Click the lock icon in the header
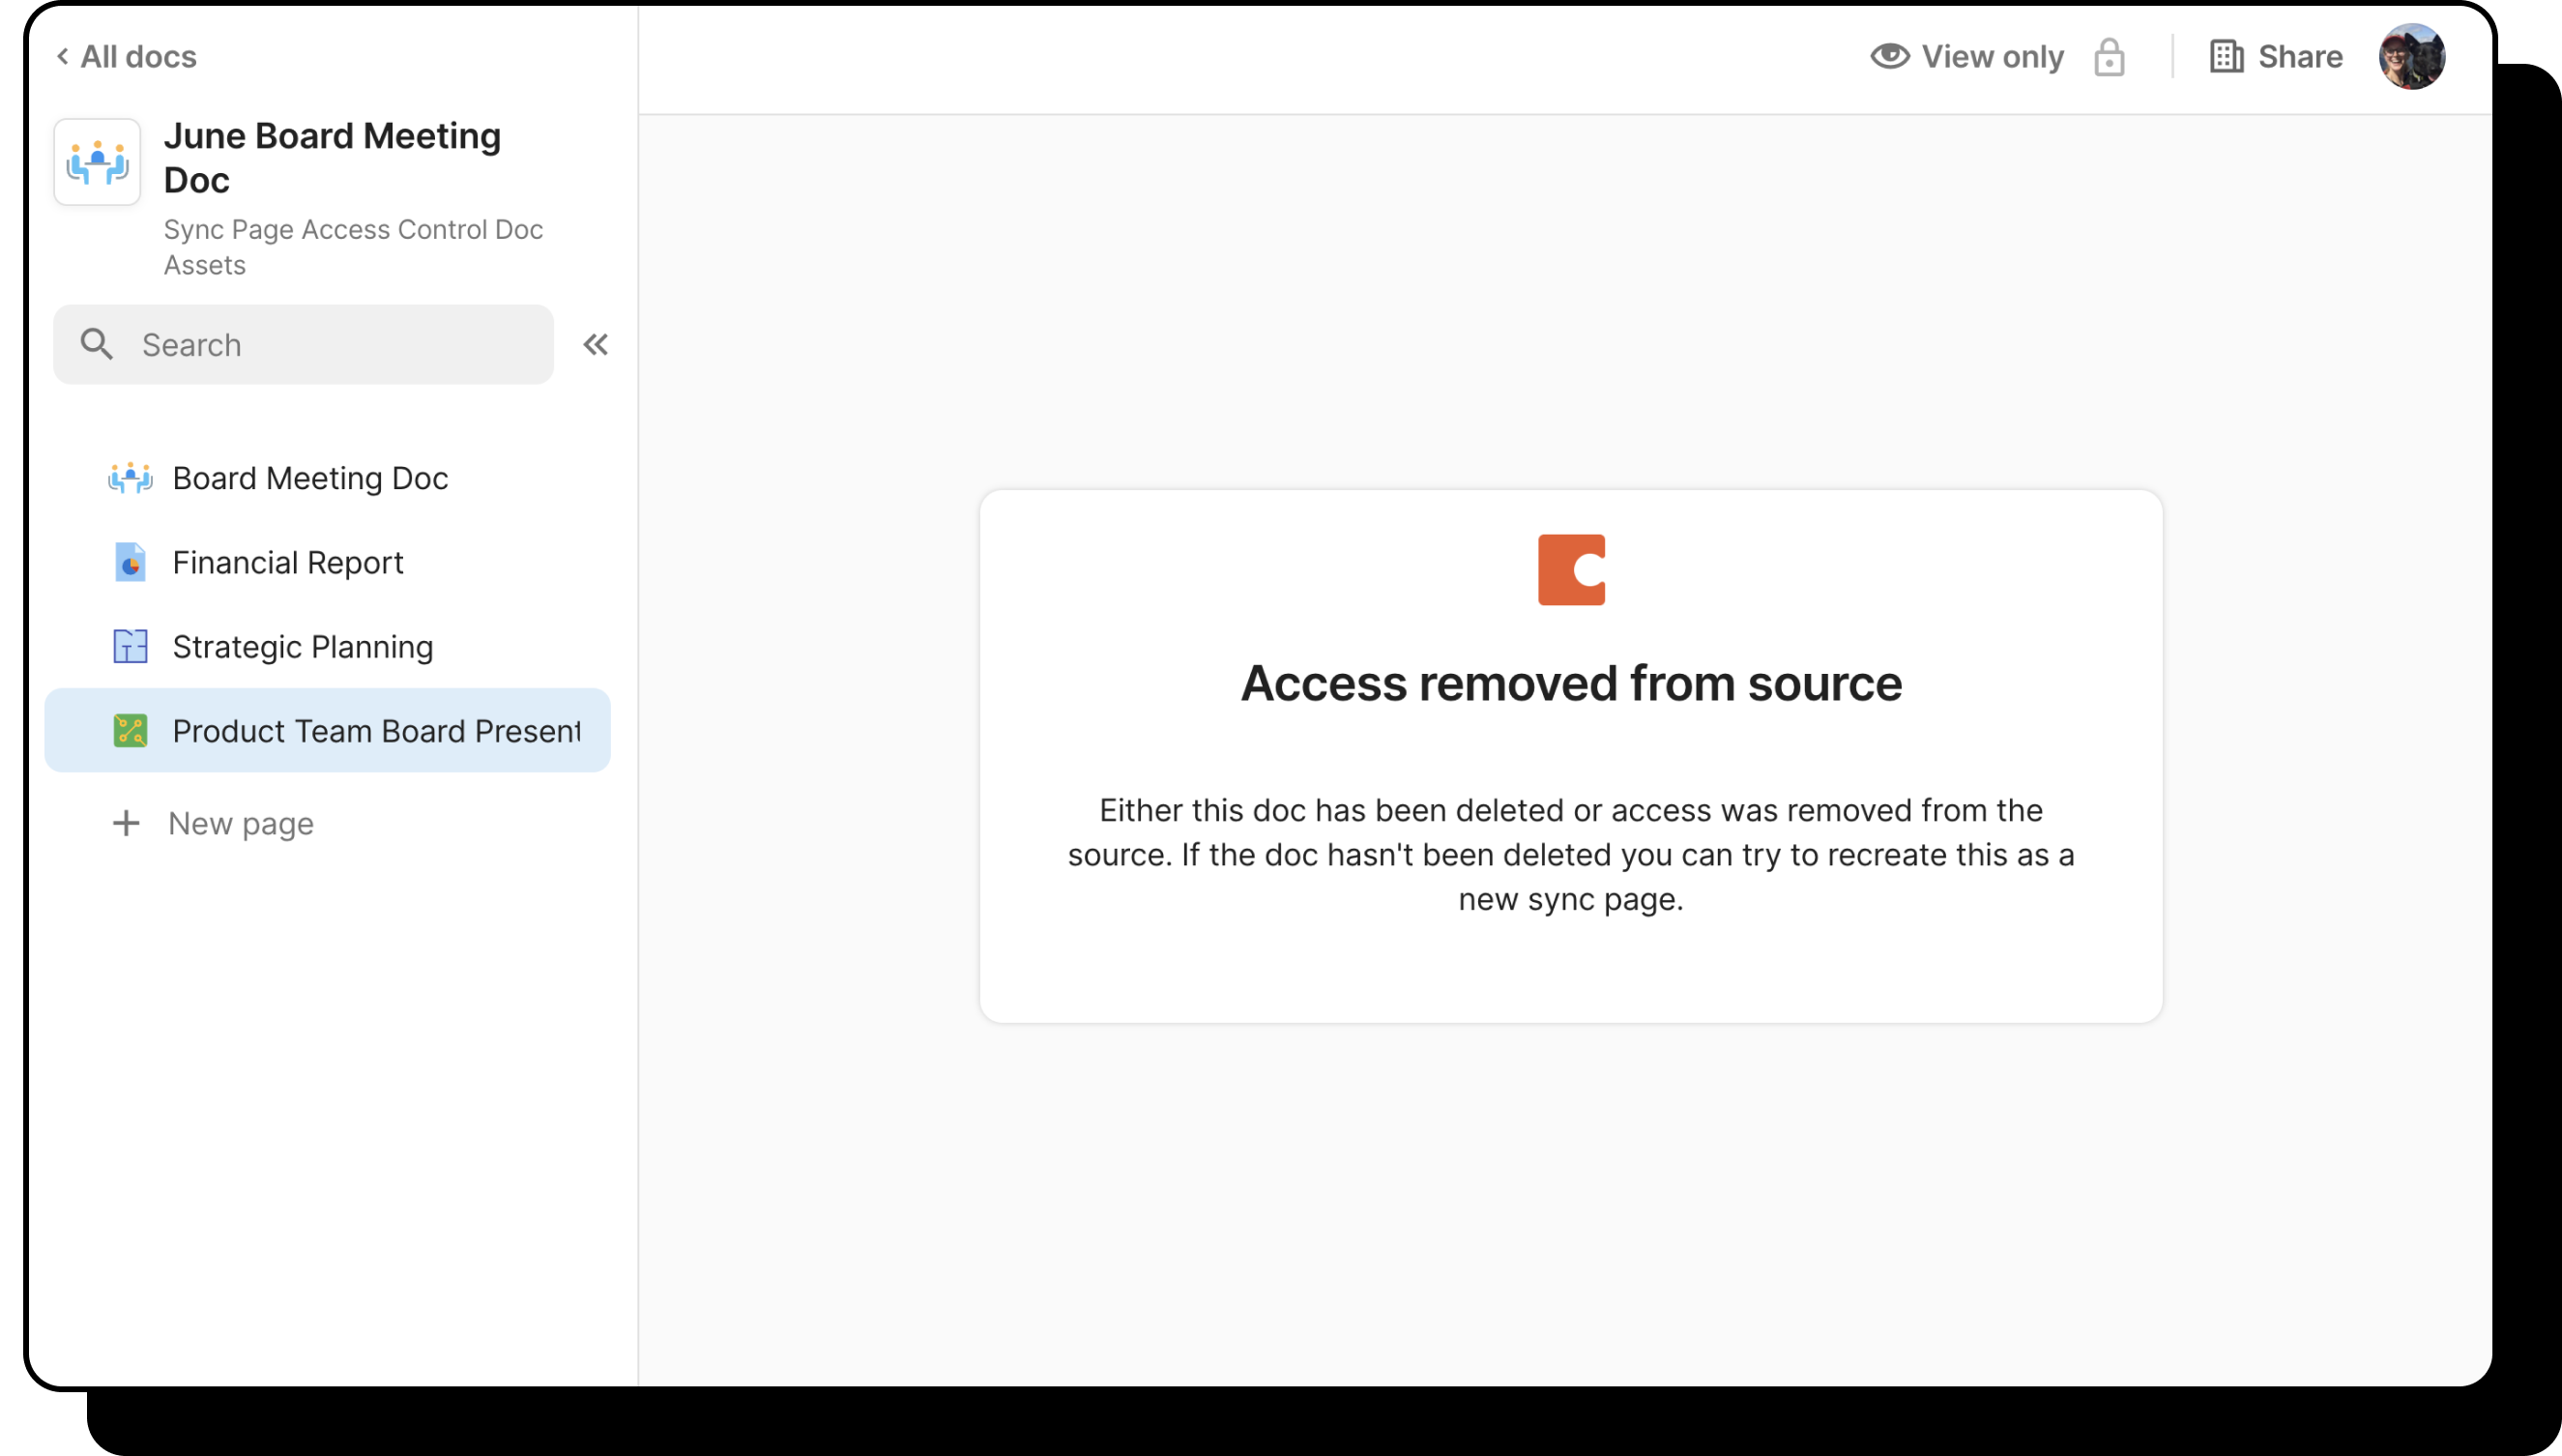 coord(2109,57)
